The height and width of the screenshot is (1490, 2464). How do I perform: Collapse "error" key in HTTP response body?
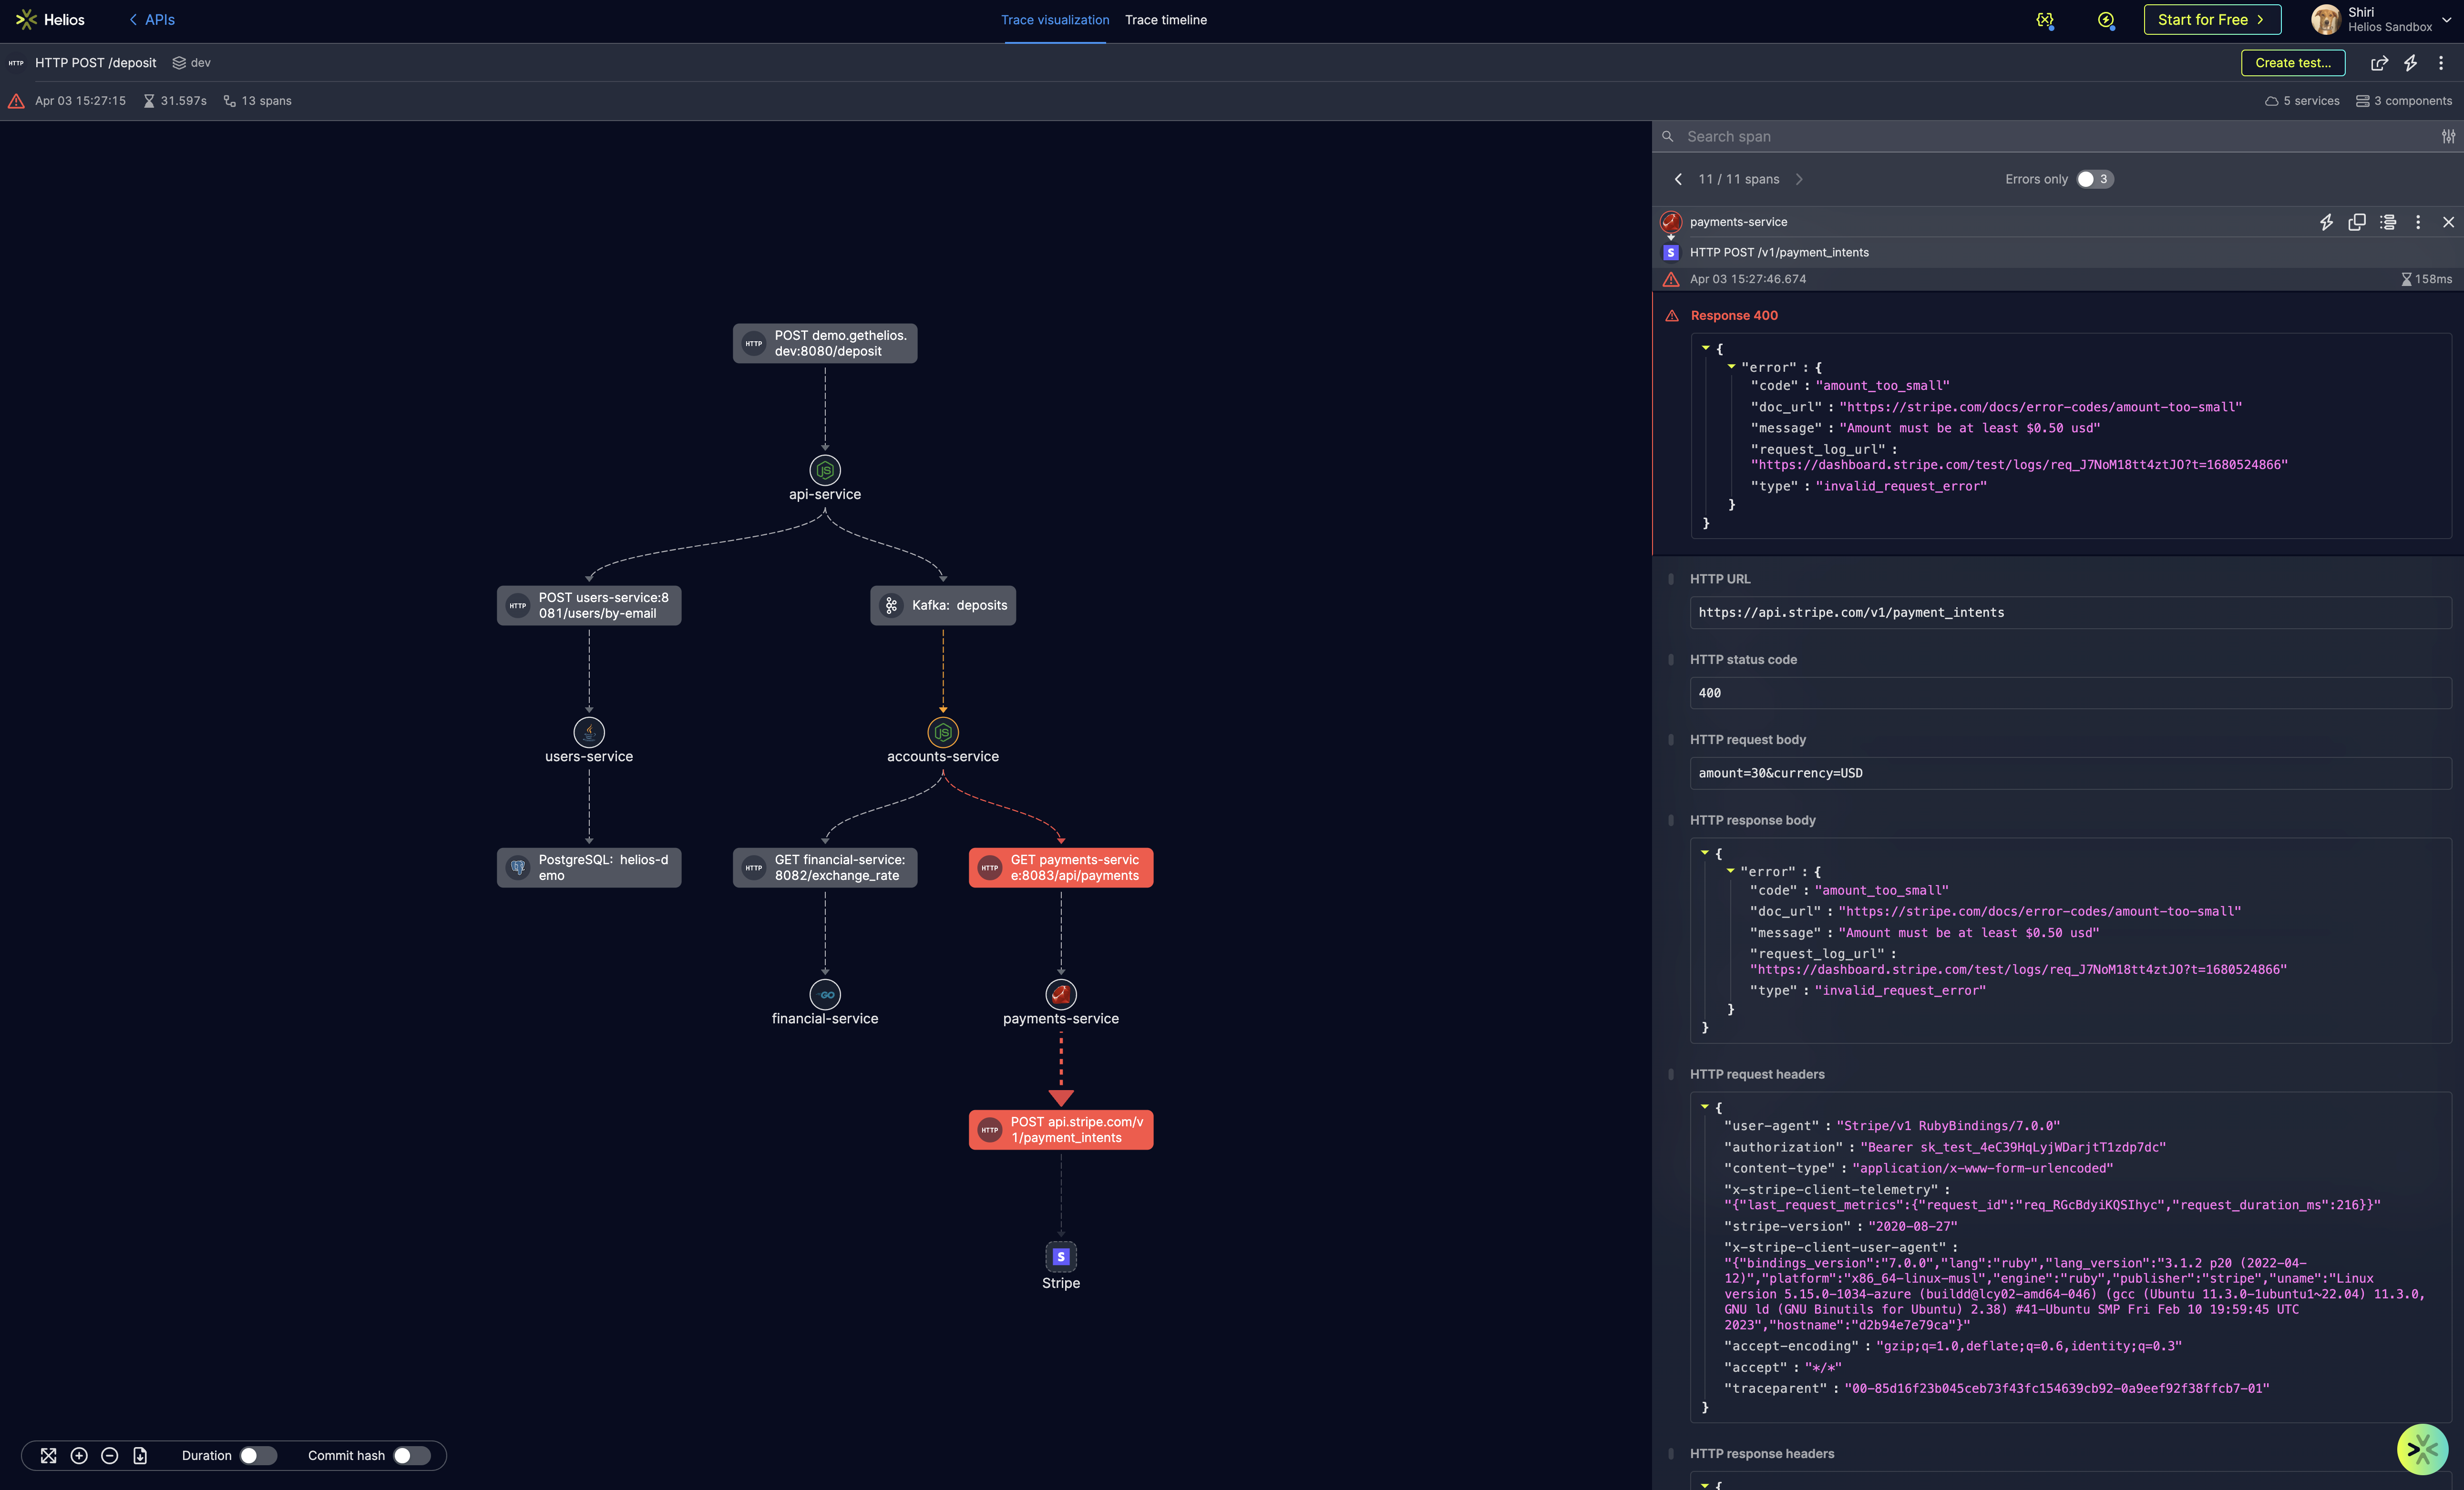(x=1730, y=871)
